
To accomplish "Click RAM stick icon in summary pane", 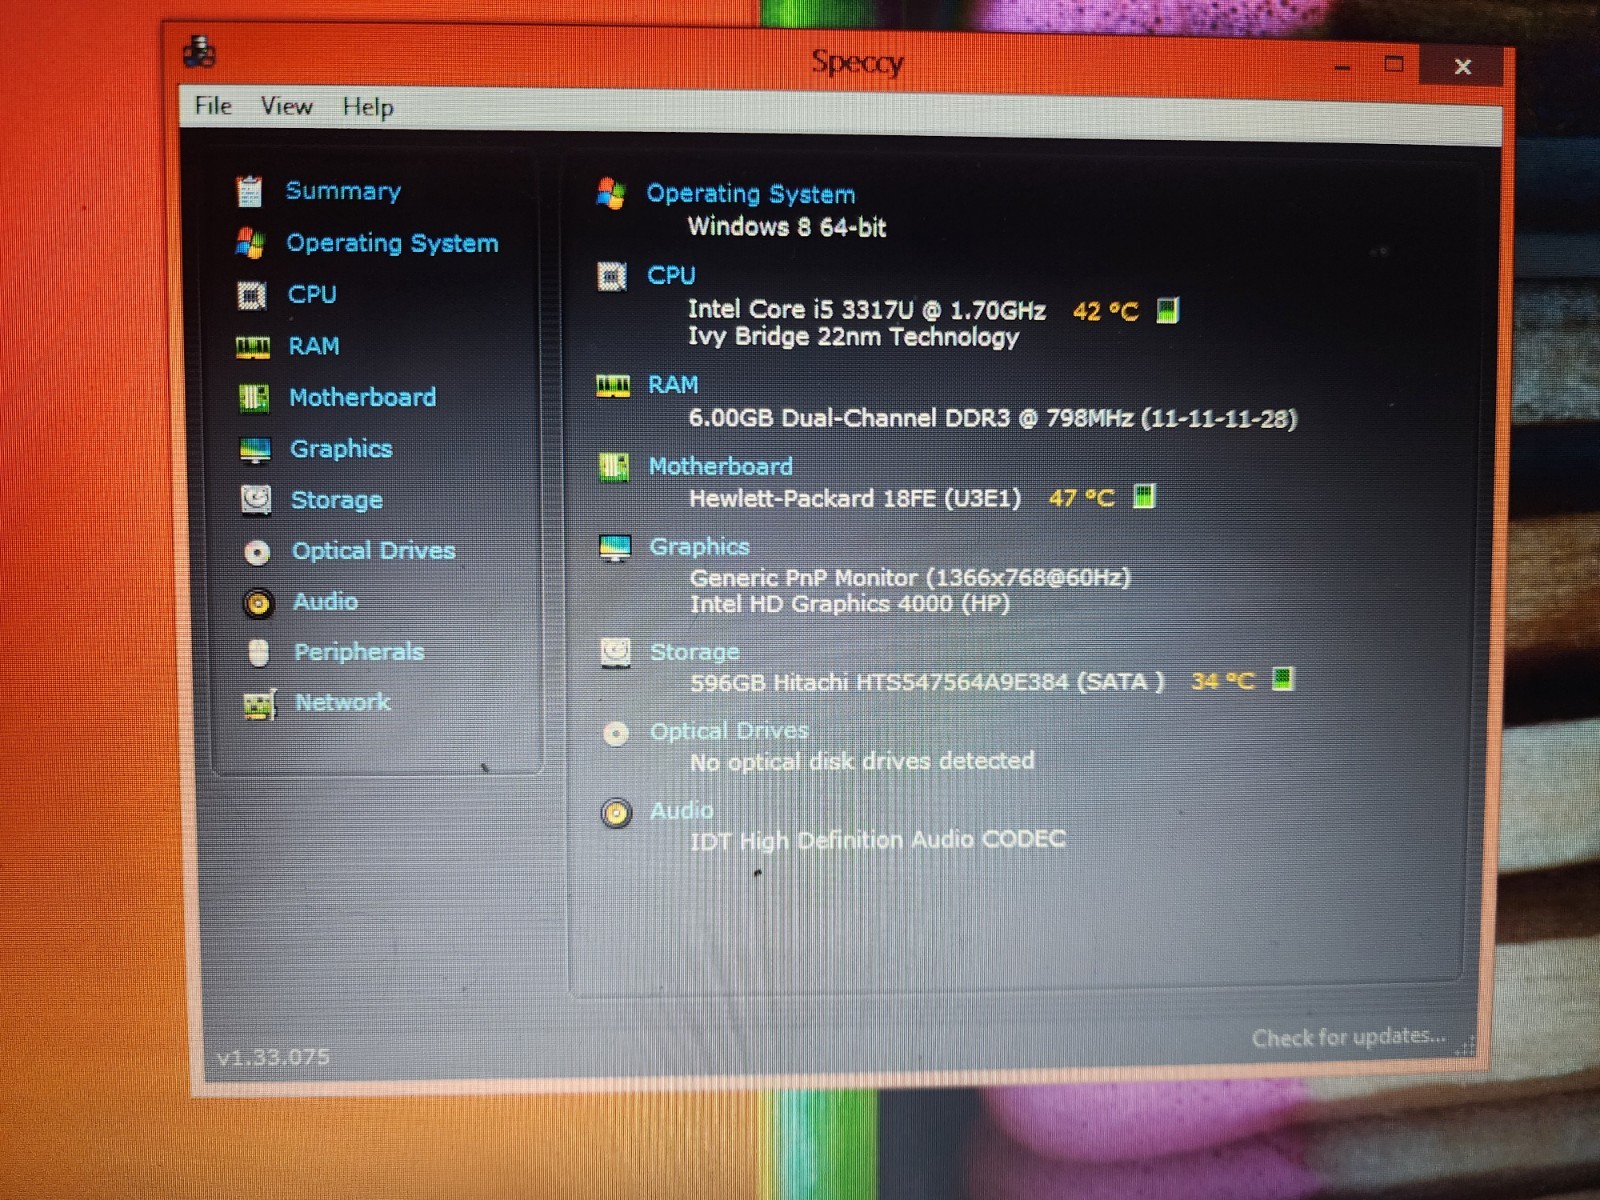I will (x=613, y=386).
